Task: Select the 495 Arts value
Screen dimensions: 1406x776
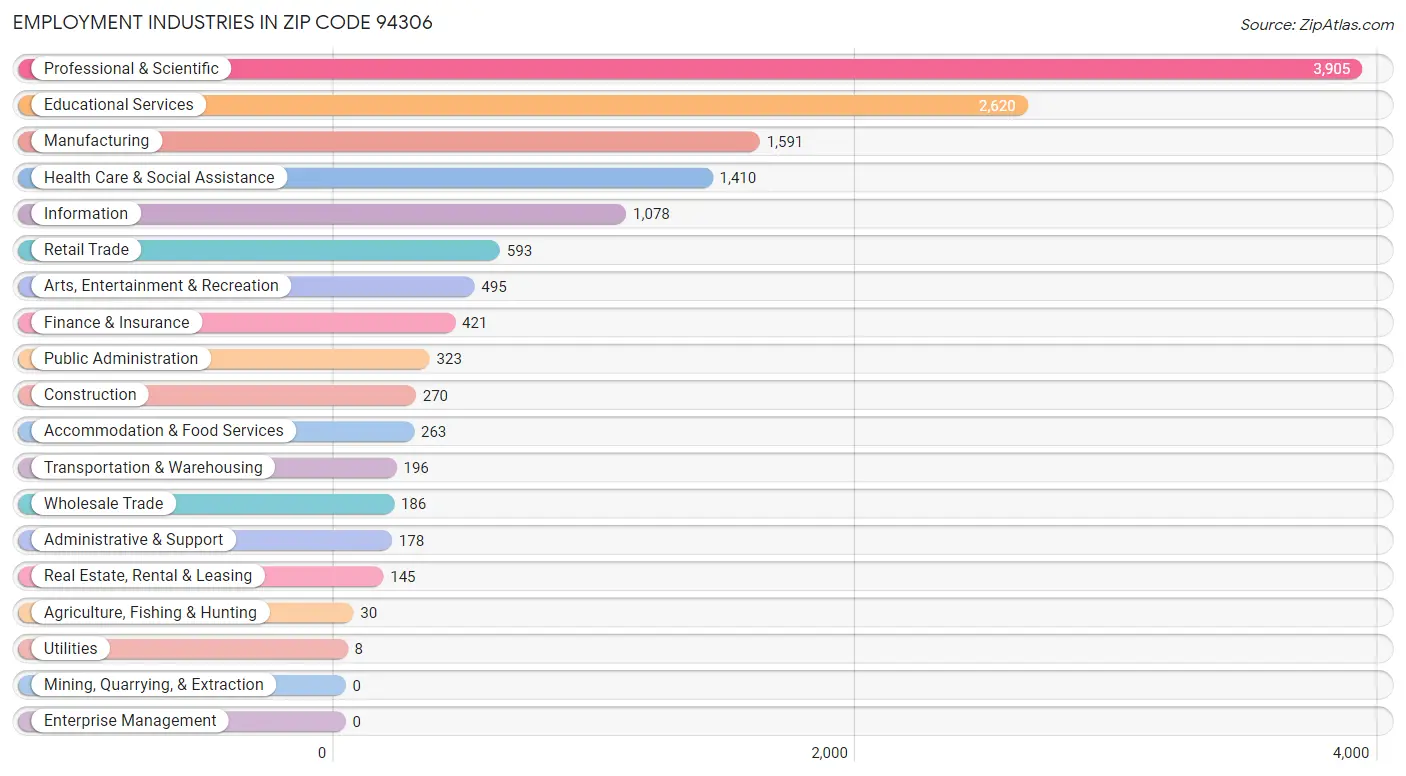Action: pyautogui.click(x=494, y=287)
